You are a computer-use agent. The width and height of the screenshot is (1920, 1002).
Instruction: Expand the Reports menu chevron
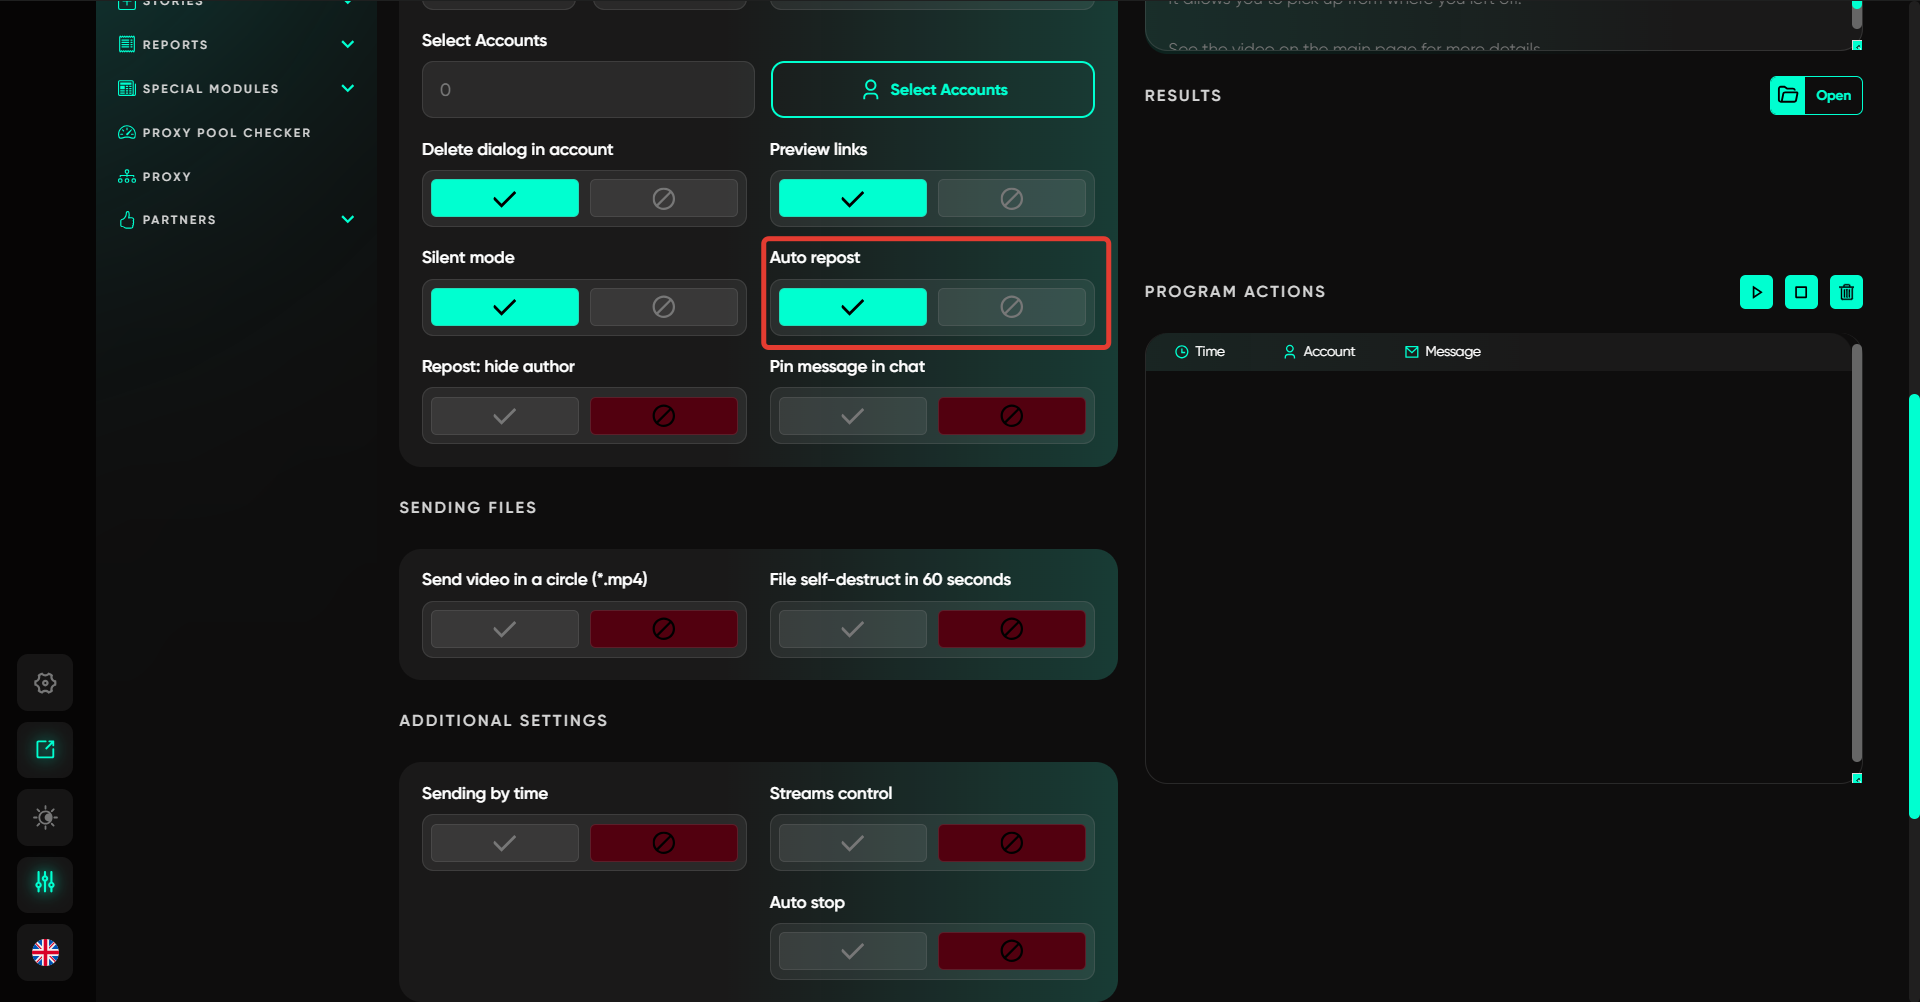pyautogui.click(x=348, y=44)
